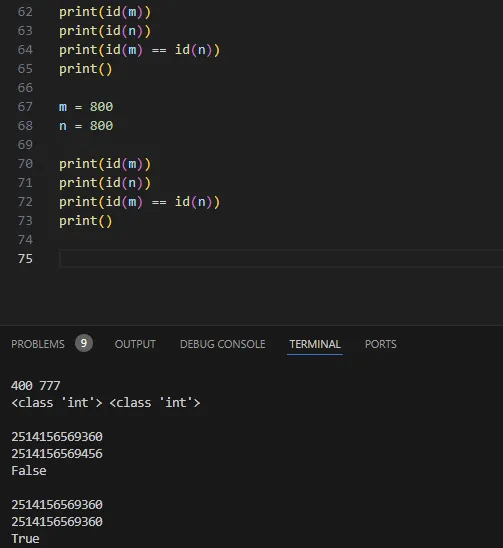
Task: Select the TERMINAL tab
Action: (315, 344)
